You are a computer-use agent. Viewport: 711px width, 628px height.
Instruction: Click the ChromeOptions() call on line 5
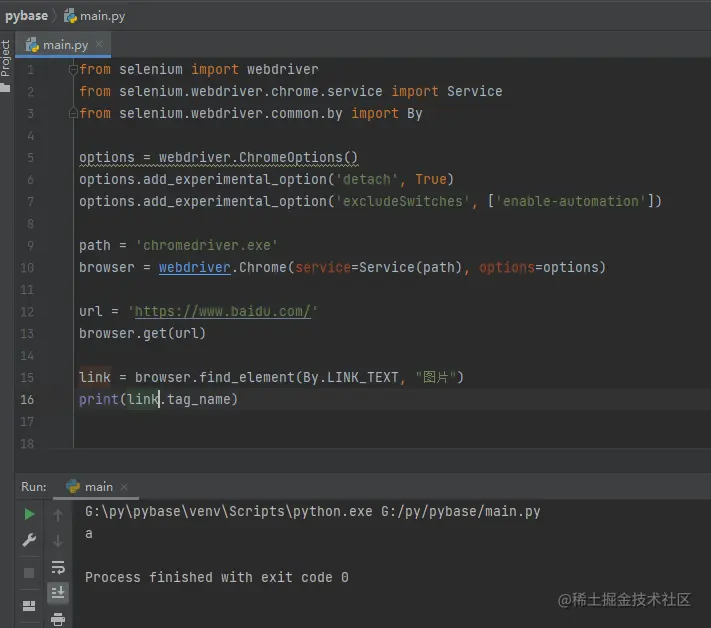(x=298, y=157)
